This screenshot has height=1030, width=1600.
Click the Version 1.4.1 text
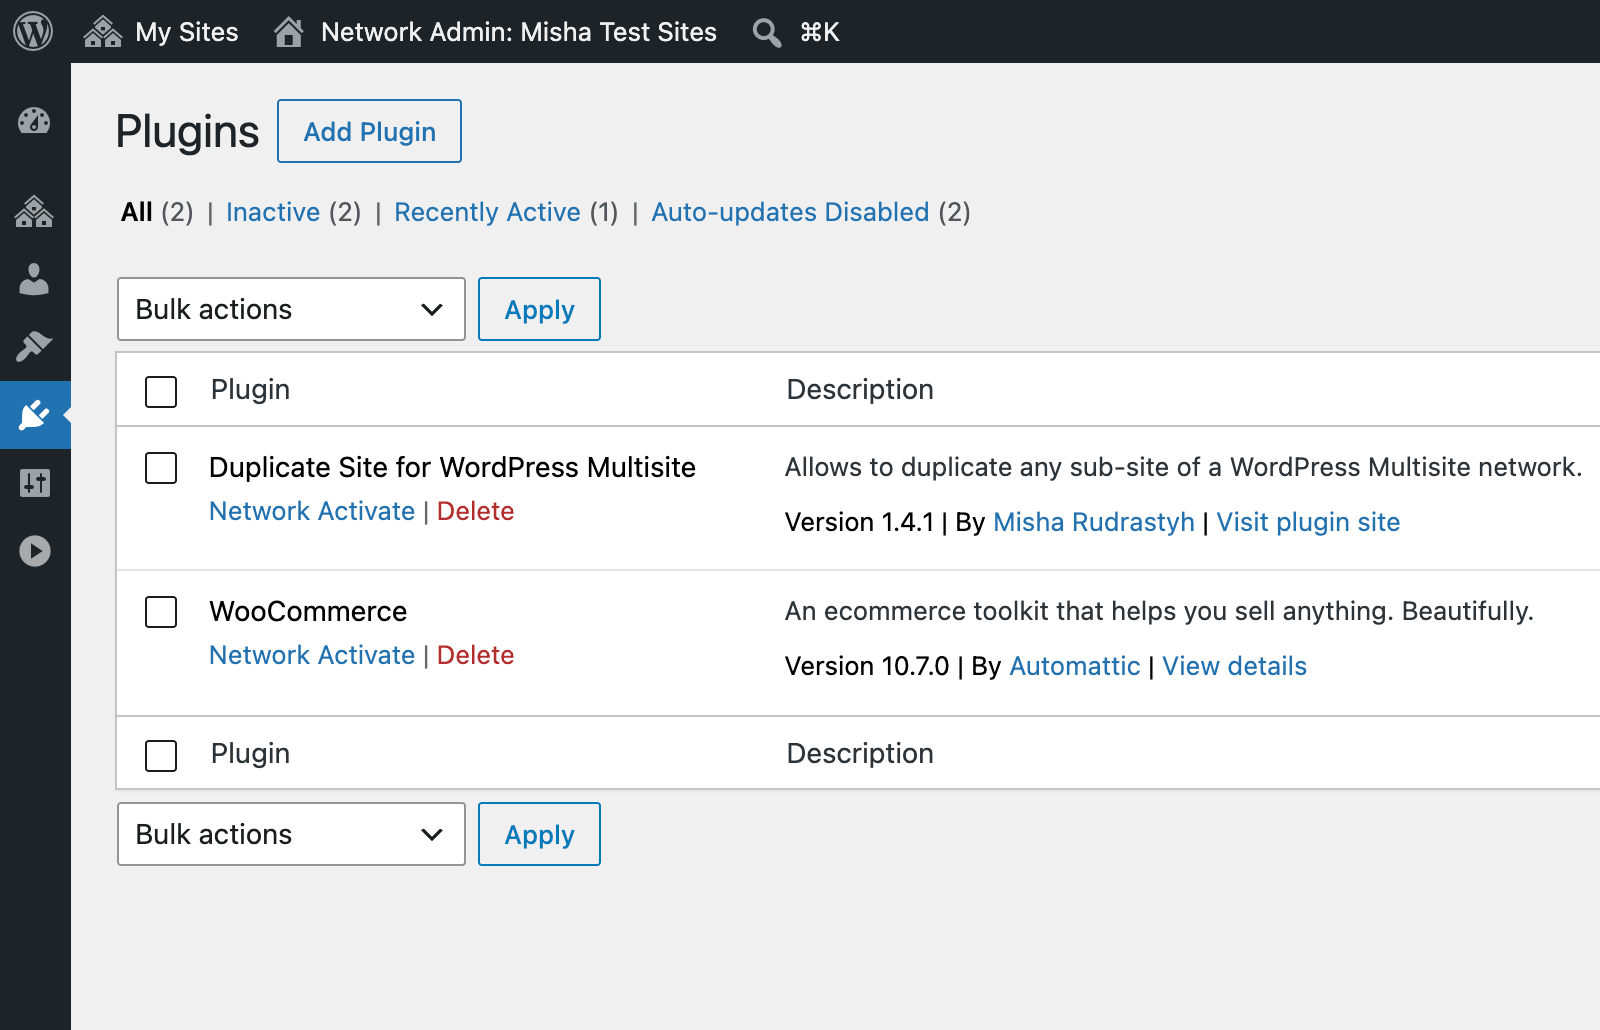(859, 522)
